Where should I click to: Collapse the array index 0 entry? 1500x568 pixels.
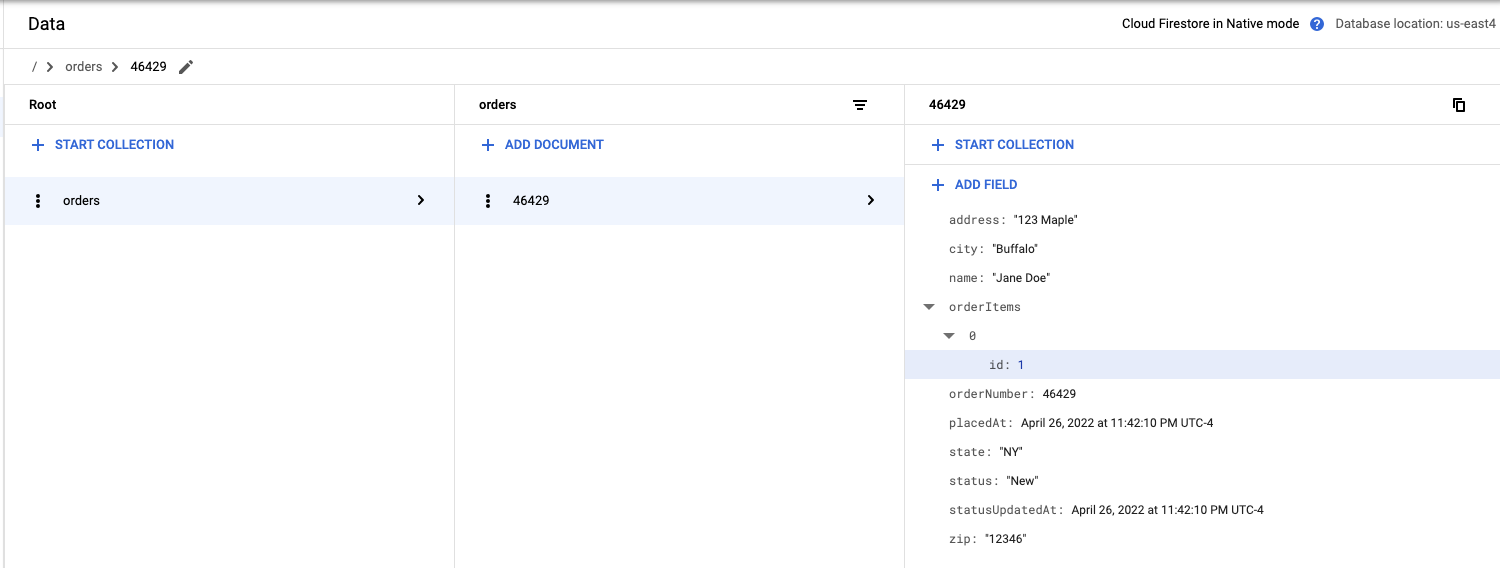point(949,336)
